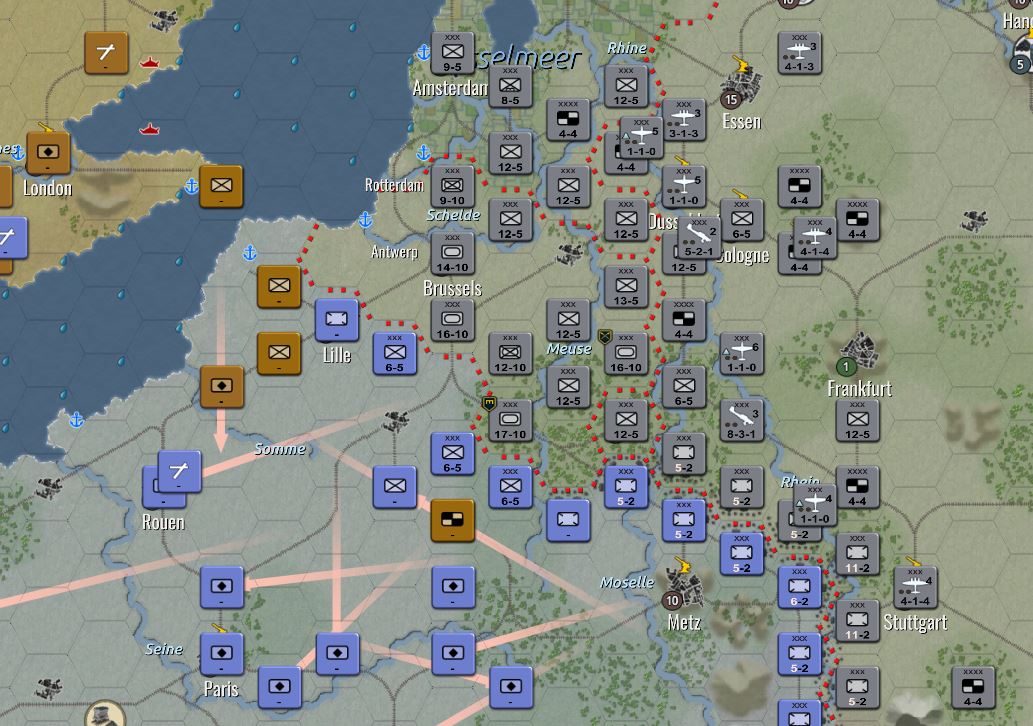Viewport: 1033px width, 726px height.
Task: Click the London city label
Action: pyautogui.click(x=47, y=188)
